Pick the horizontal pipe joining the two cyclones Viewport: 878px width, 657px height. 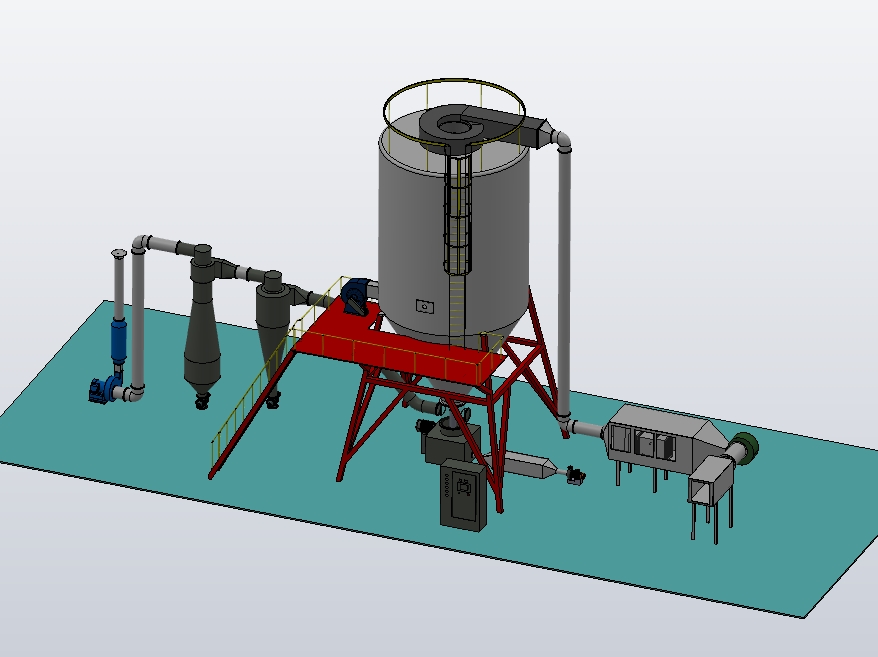click(242, 272)
